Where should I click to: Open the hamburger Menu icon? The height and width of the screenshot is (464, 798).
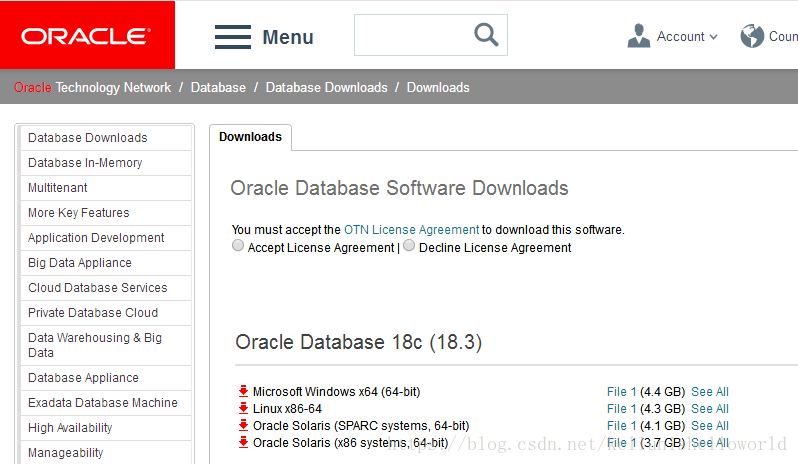tap(233, 37)
